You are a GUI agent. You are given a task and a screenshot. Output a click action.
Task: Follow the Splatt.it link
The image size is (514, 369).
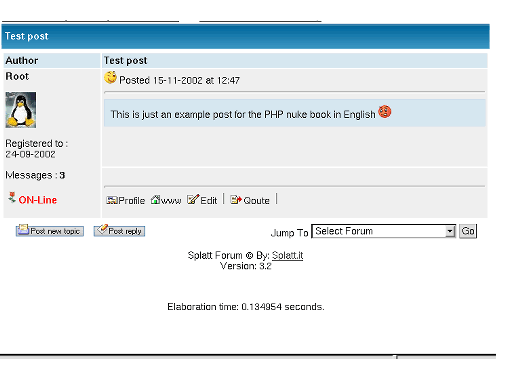point(287,255)
